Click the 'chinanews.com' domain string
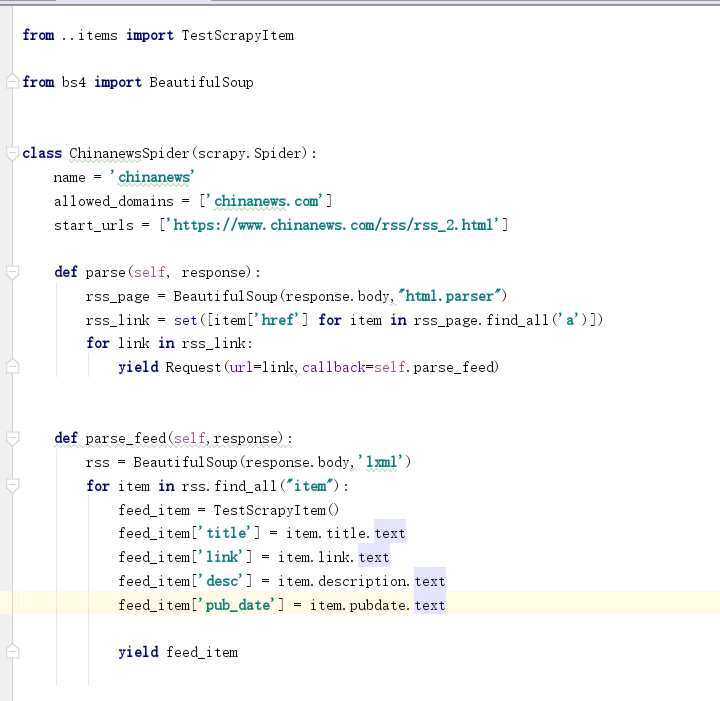Image resolution: width=720 pixels, height=701 pixels. tap(266, 201)
